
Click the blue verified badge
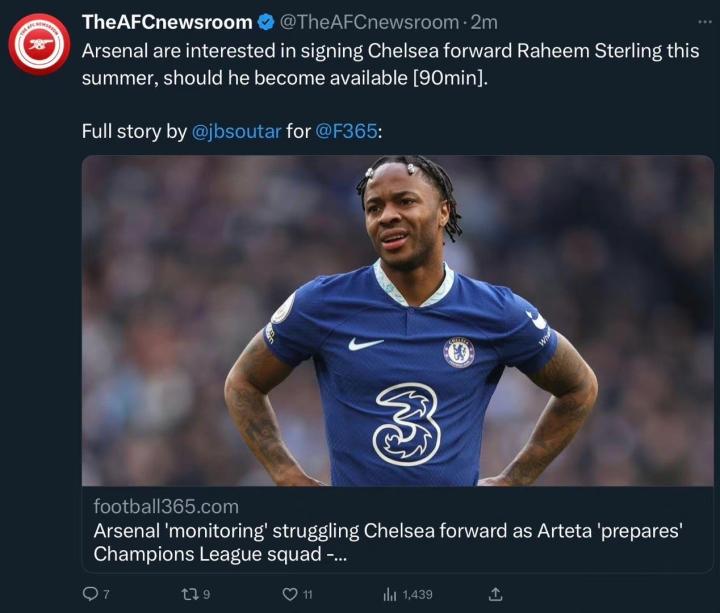point(266,22)
